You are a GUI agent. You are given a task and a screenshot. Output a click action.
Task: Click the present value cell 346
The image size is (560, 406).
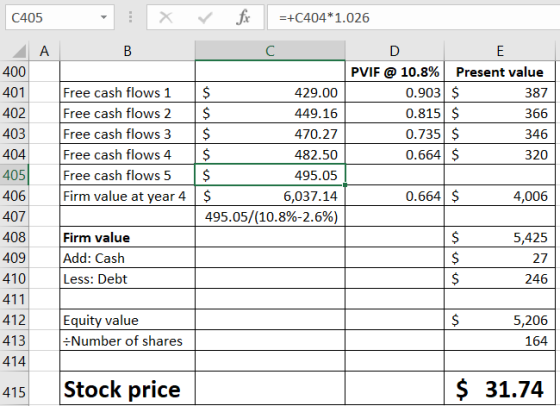point(500,134)
